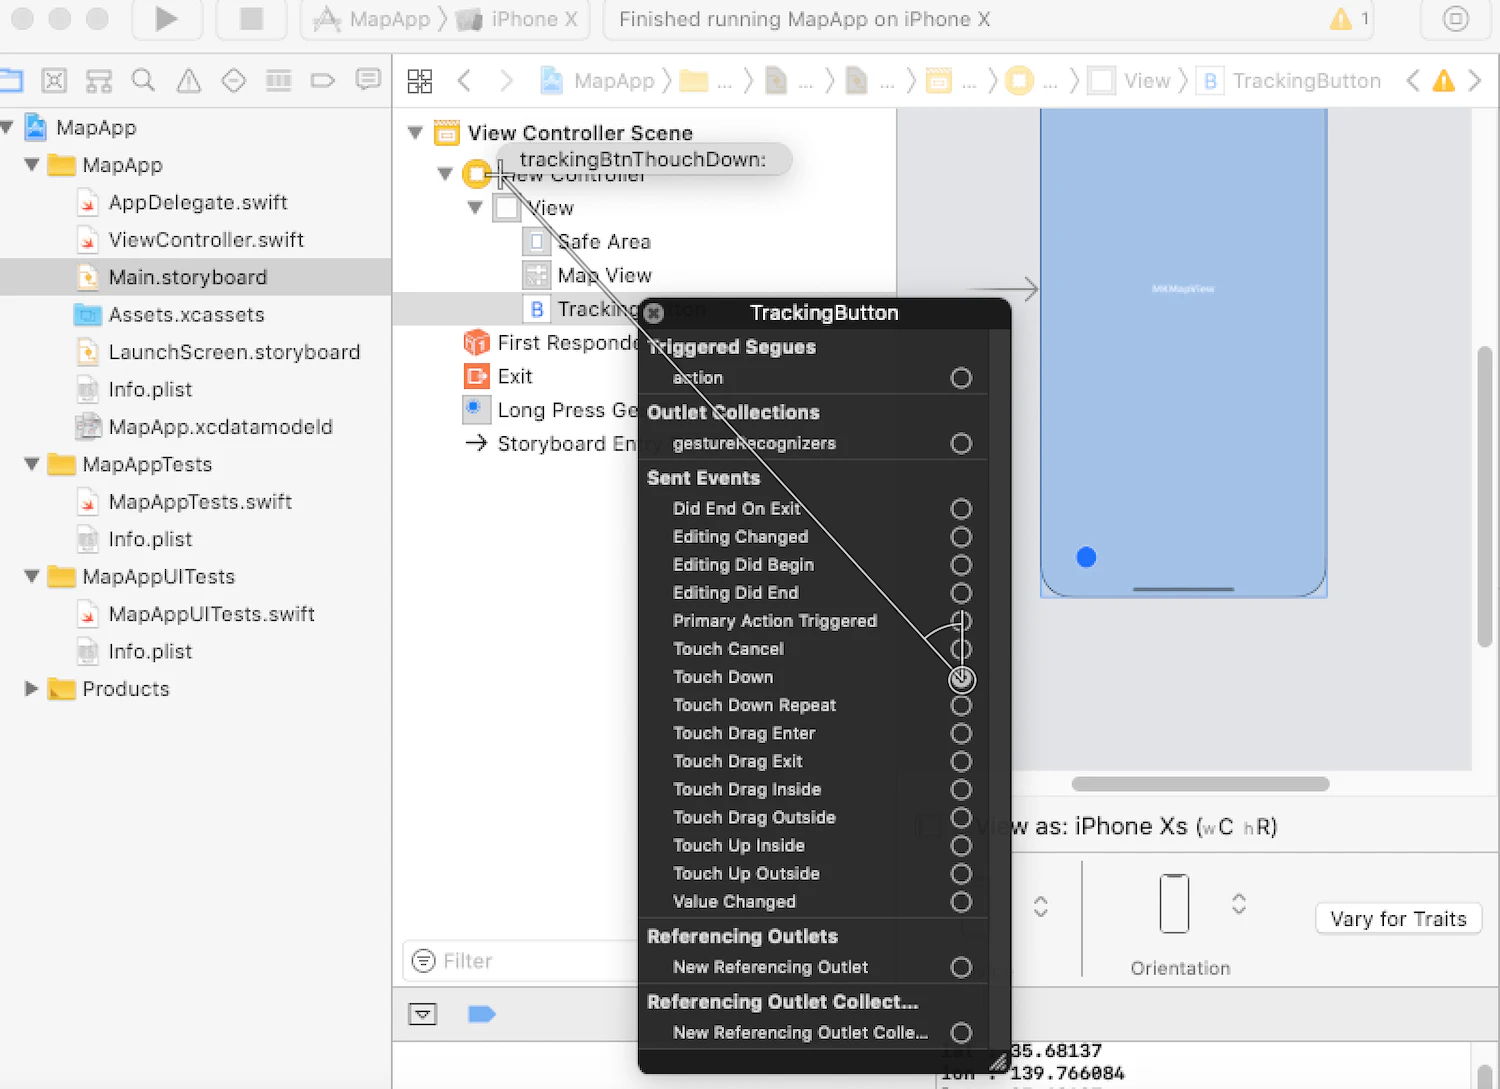
Task: Close the TrackingButton connections popup
Action: 654,313
